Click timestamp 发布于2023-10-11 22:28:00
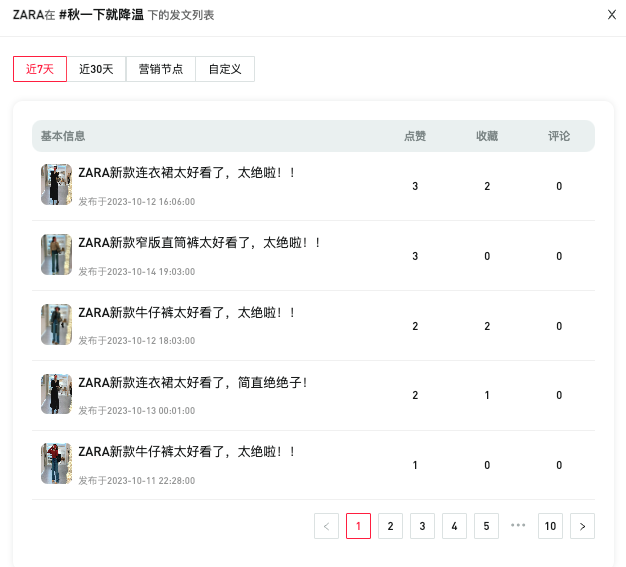Viewport: 626px width, 567px height. [x=137, y=480]
